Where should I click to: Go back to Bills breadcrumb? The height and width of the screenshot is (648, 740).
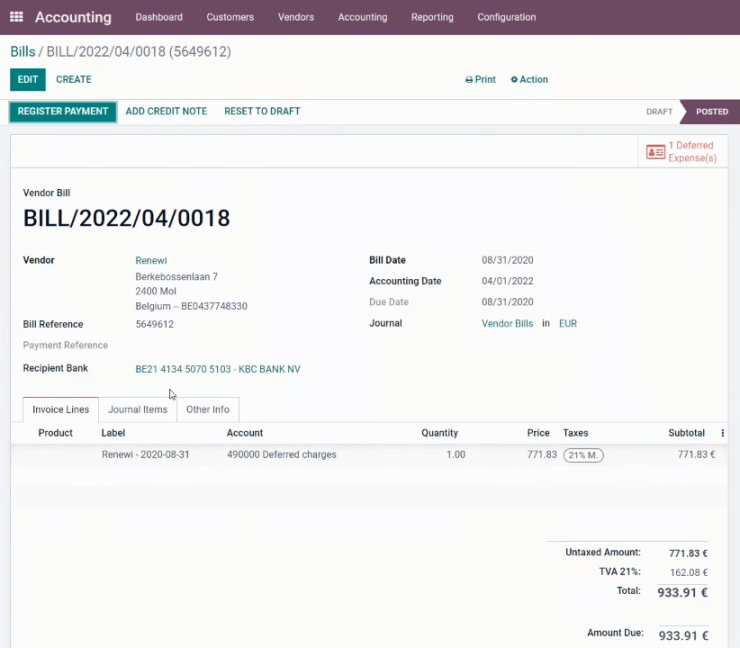coord(23,51)
